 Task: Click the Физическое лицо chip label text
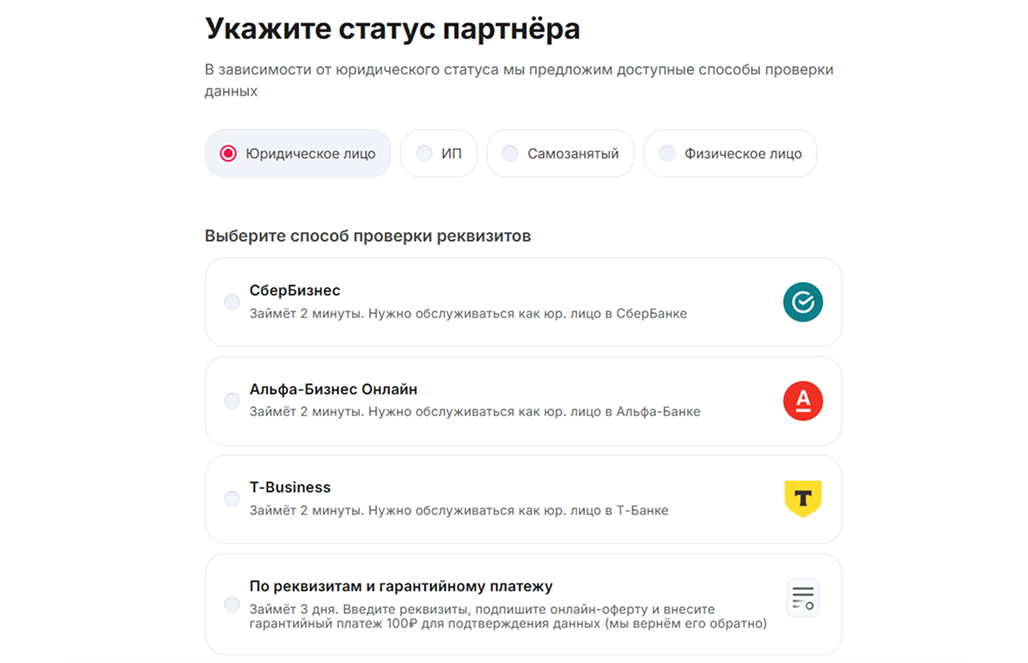(742, 154)
